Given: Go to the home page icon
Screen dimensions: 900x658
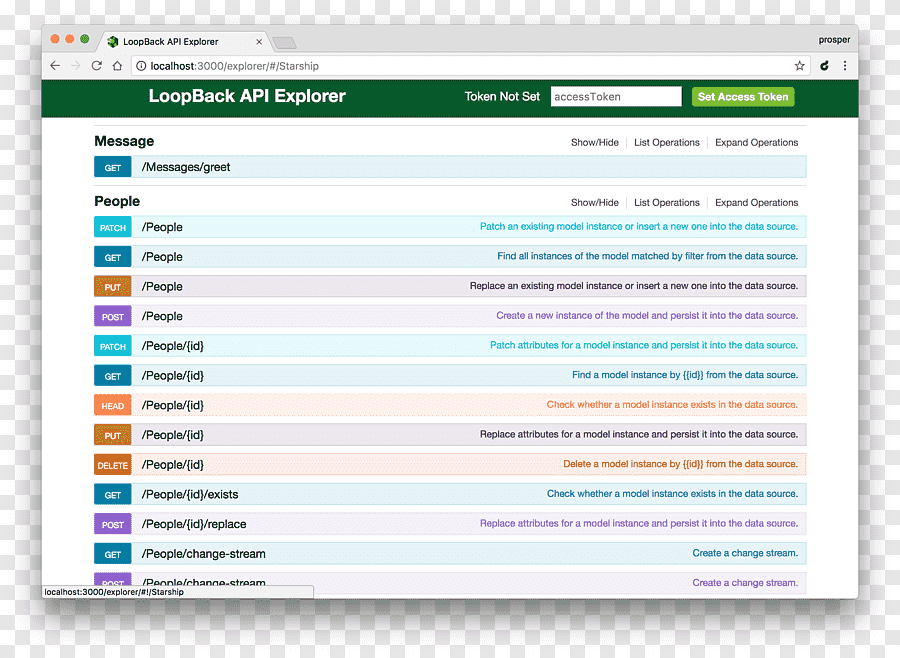Looking at the screenshot, I should coord(117,65).
